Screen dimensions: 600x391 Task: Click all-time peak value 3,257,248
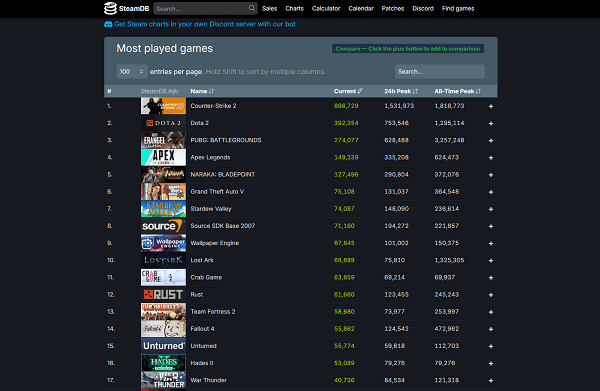click(x=449, y=140)
